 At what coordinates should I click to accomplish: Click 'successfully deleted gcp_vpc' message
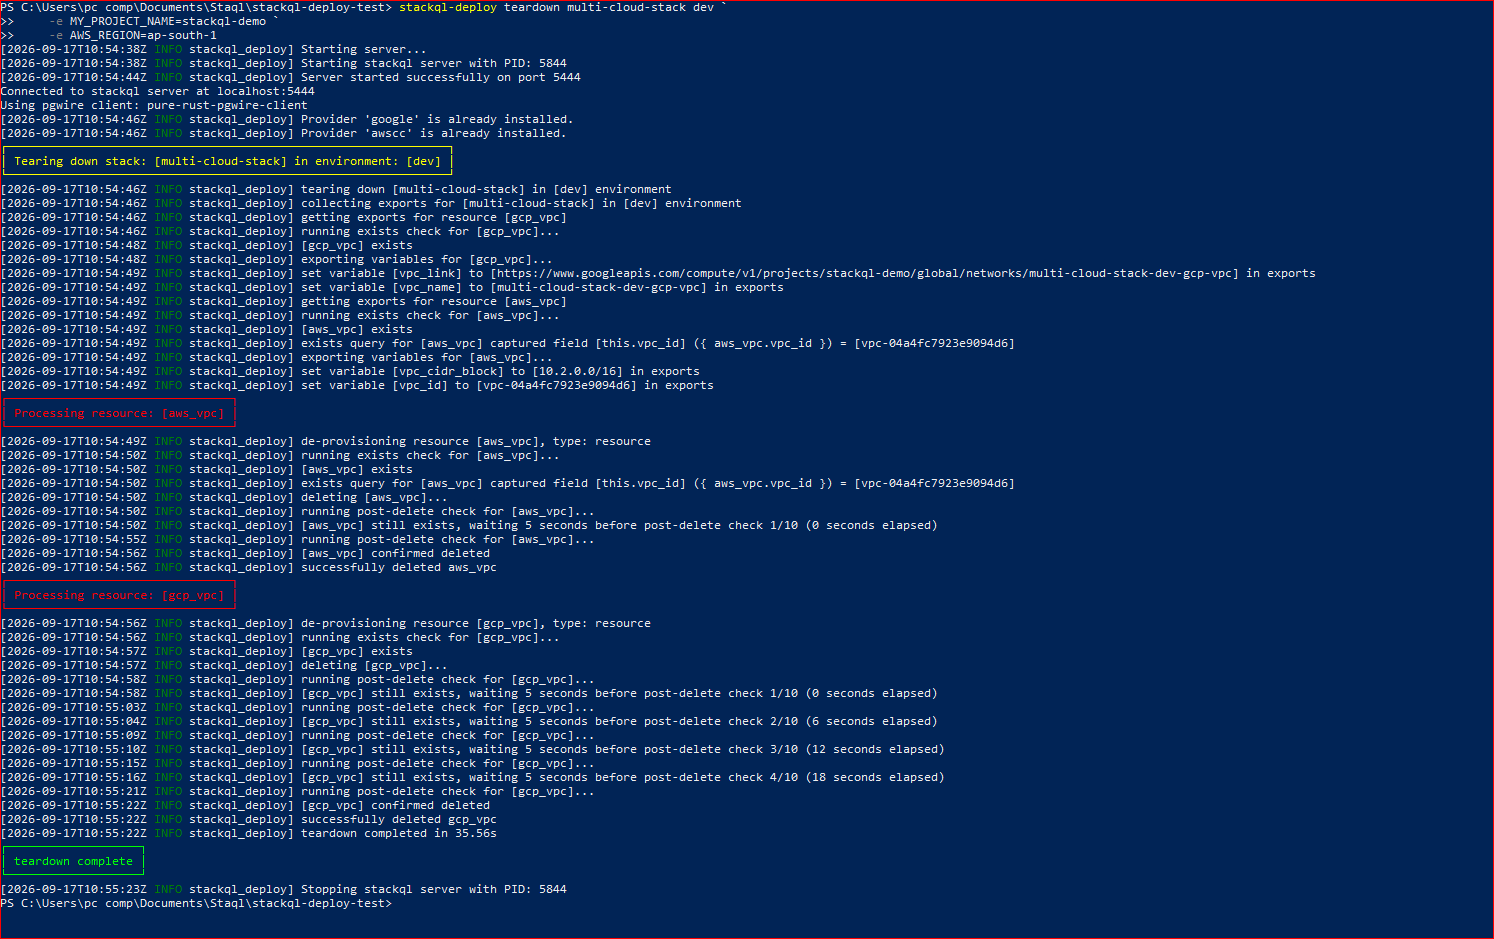click(x=398, y=819)
